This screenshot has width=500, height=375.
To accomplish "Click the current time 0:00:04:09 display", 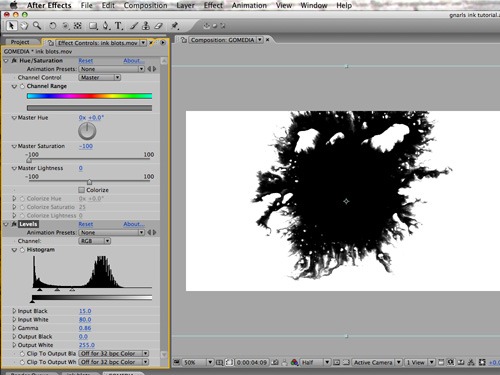I will coord(252,362).
